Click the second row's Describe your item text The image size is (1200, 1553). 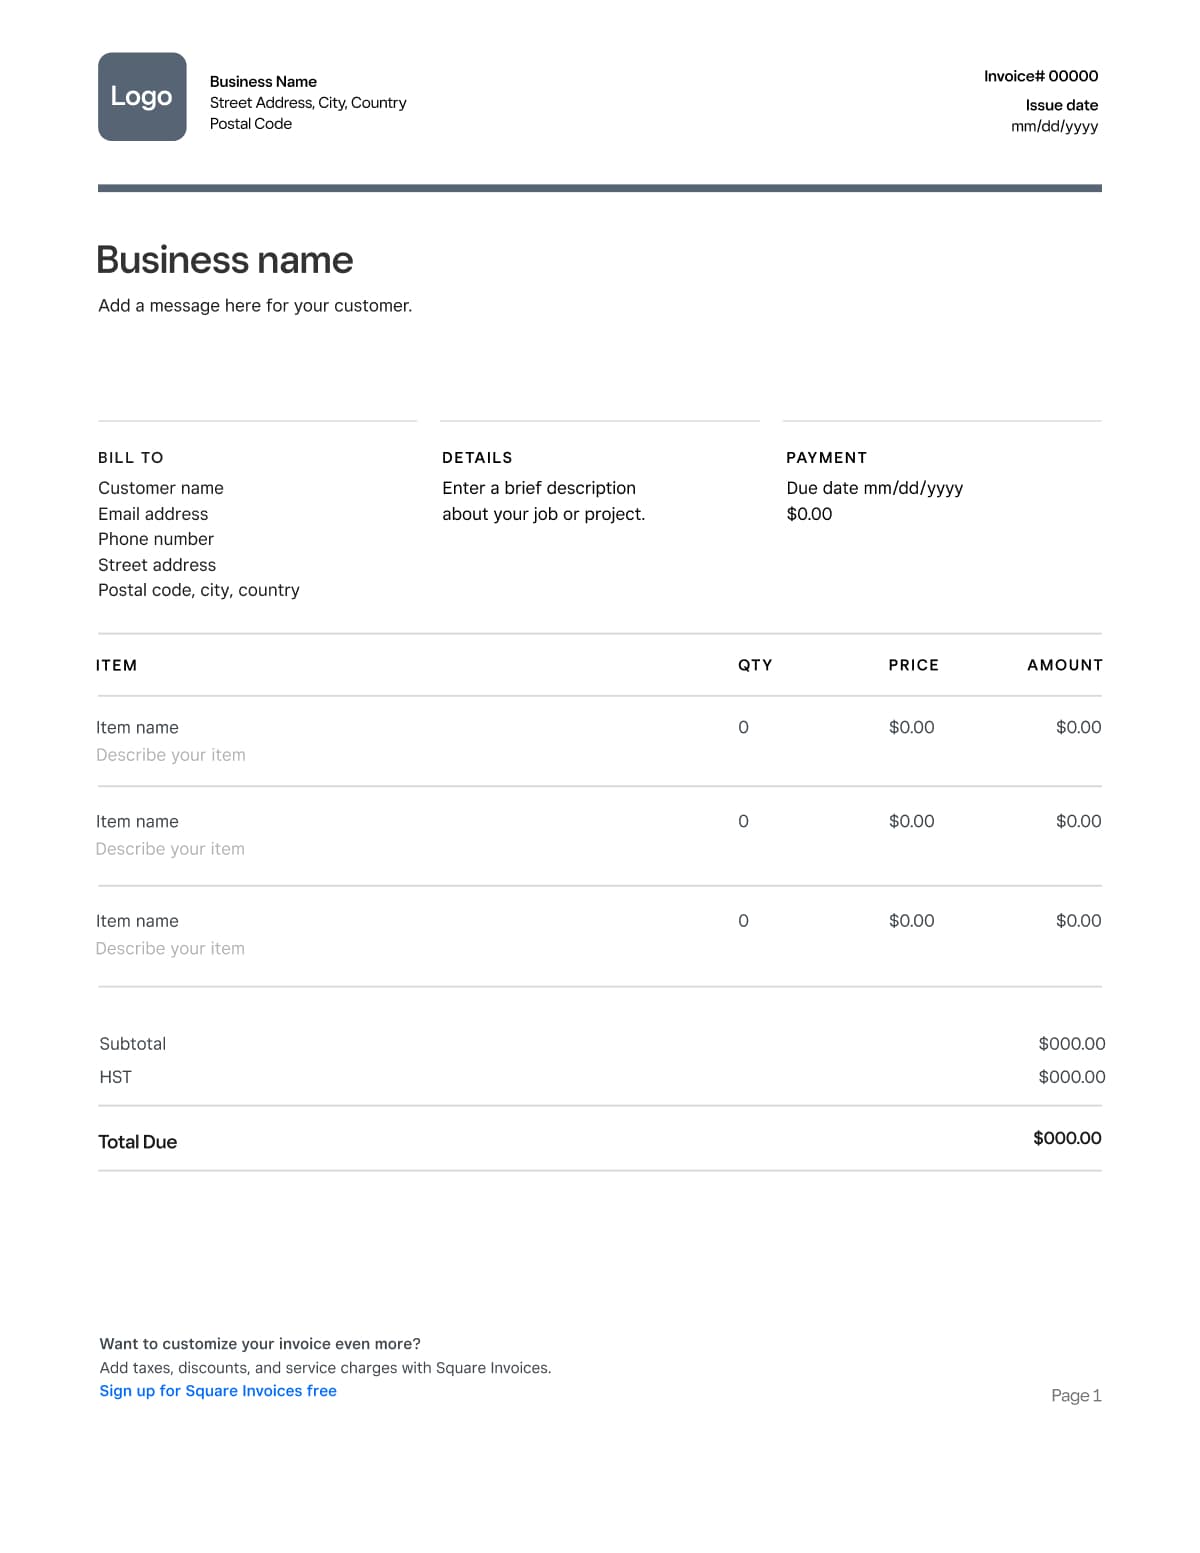pyautogui.click(x=170, y=849)
